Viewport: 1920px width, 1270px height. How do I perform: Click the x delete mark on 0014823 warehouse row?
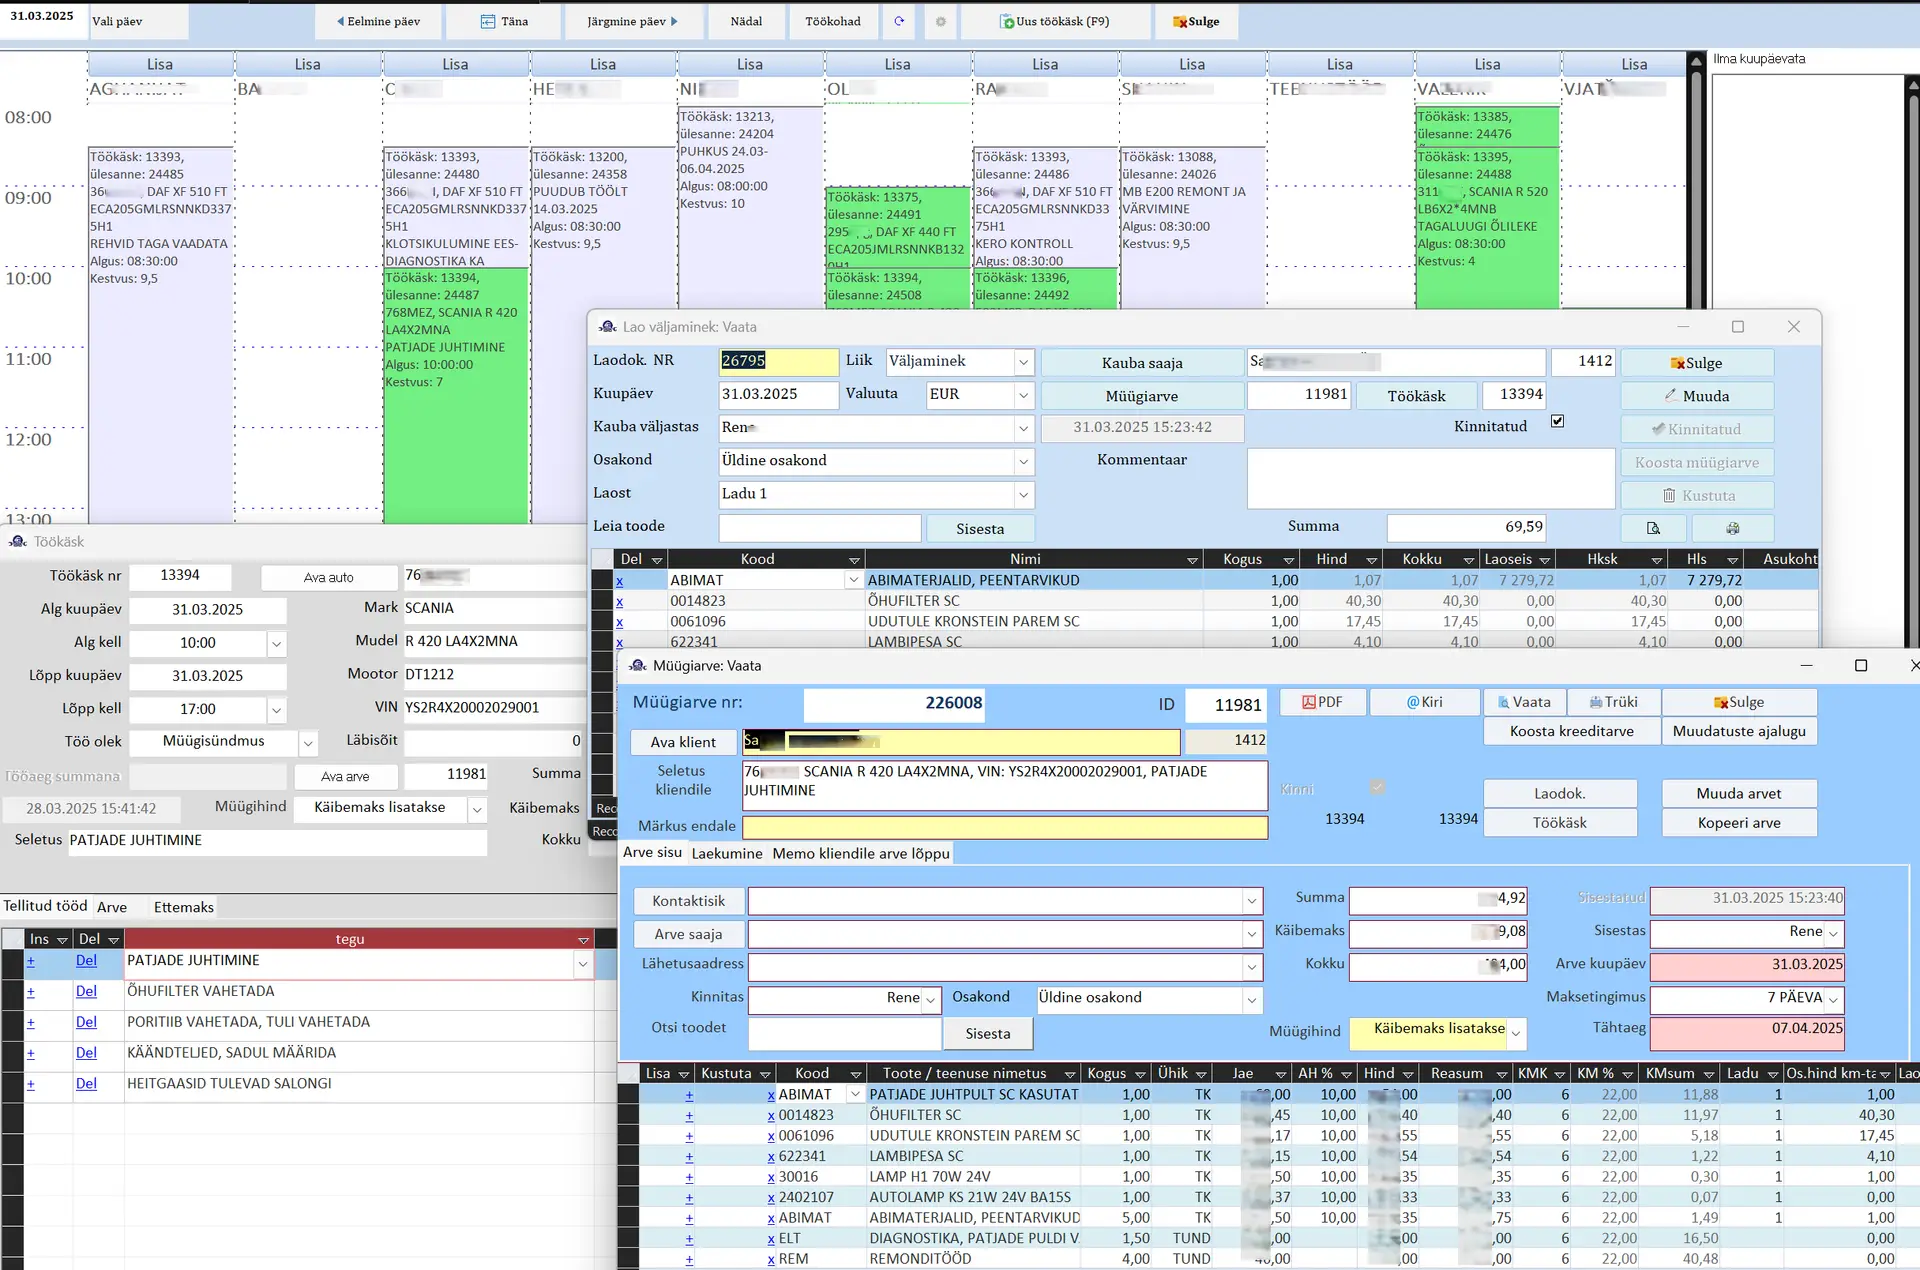click(619, 601)
